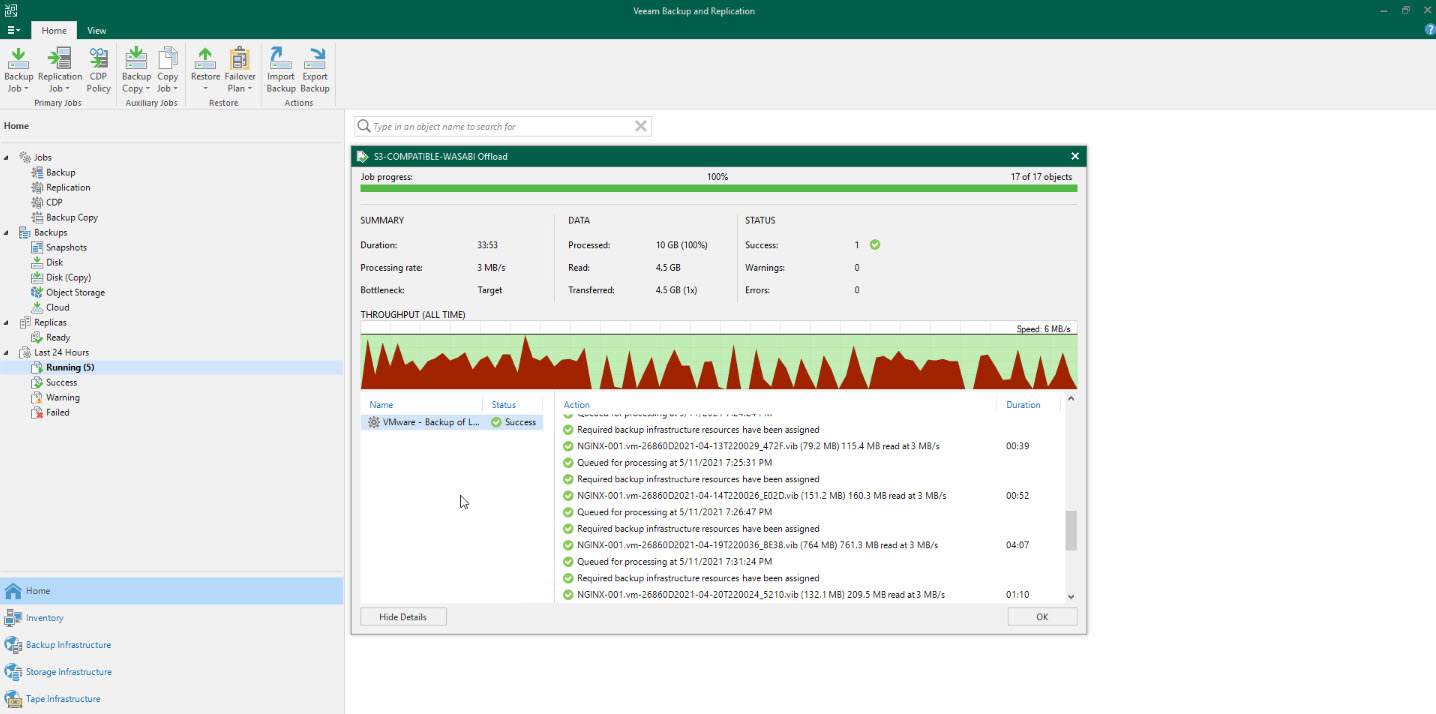Select CDP under Jobs in tree
Viewport: 1436px width, 714px height.
click(54, 202)
